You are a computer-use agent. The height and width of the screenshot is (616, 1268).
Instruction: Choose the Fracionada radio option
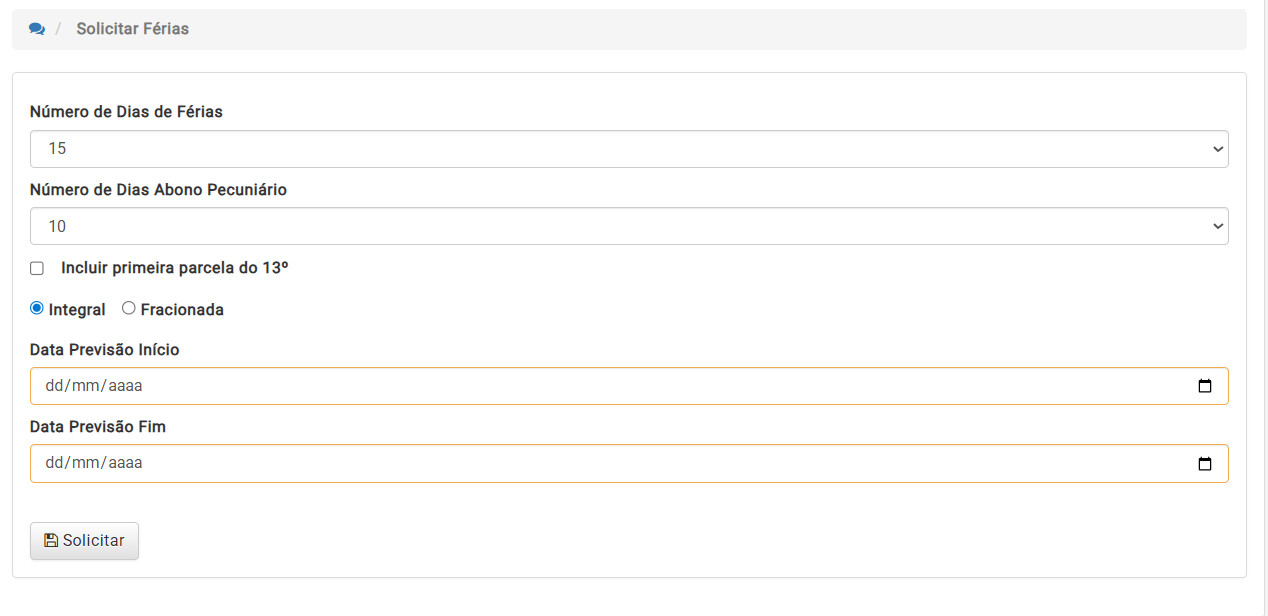[x=129, y=308]
